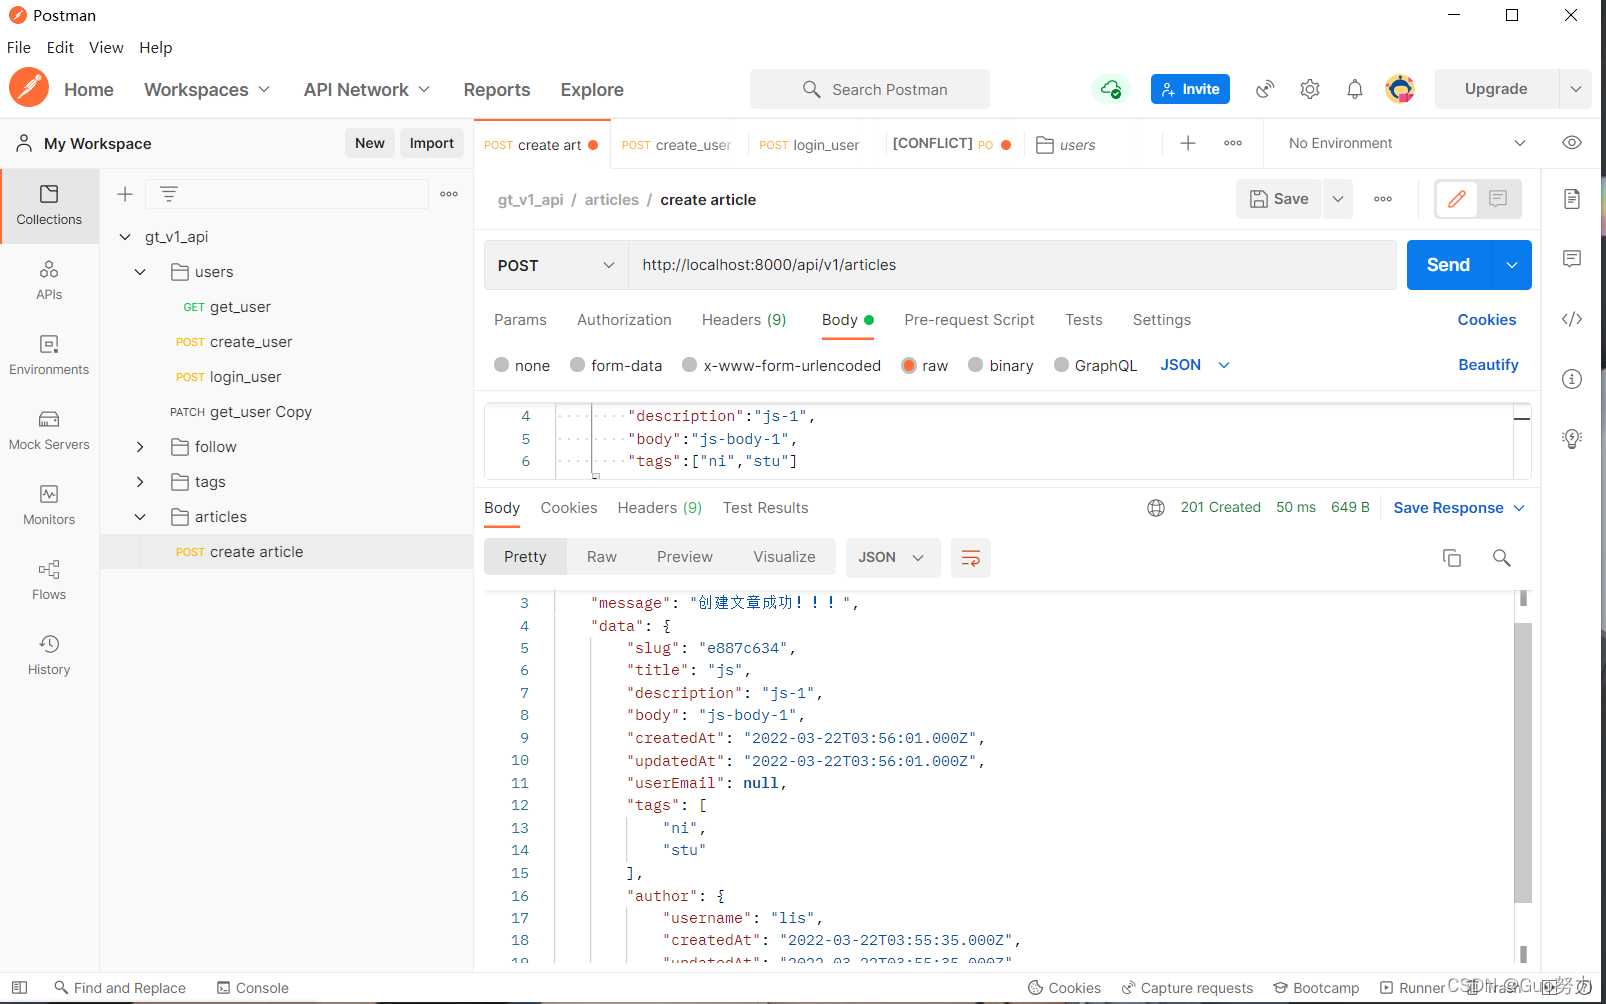Viewport: 1606px width, 1004px height.
Task: Open the user avatar menu
Action: pos(1400,89)
